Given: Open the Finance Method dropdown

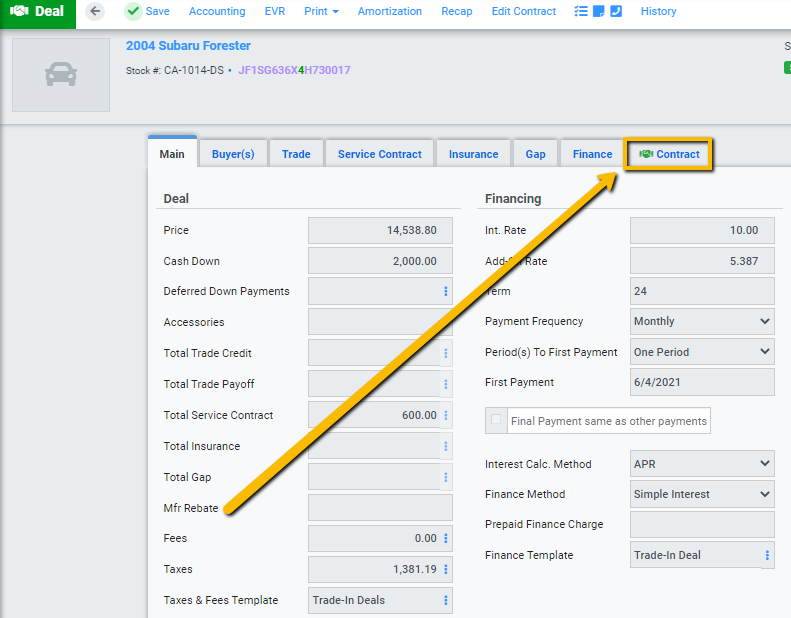Looking at the screenshot, I should click(x=702, y=494).
